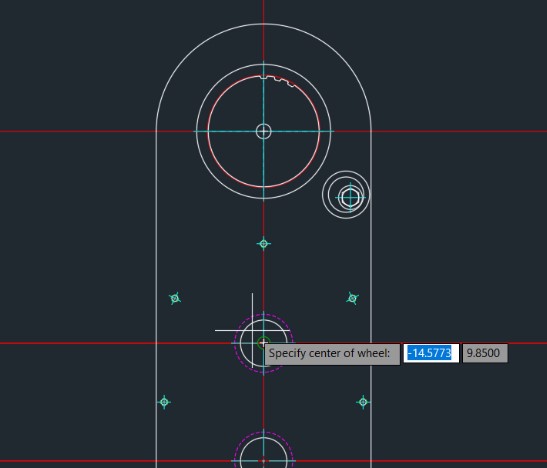Click the notched teeth on the red circle
This screenshot has width=547, height=468.
(278, 81)
